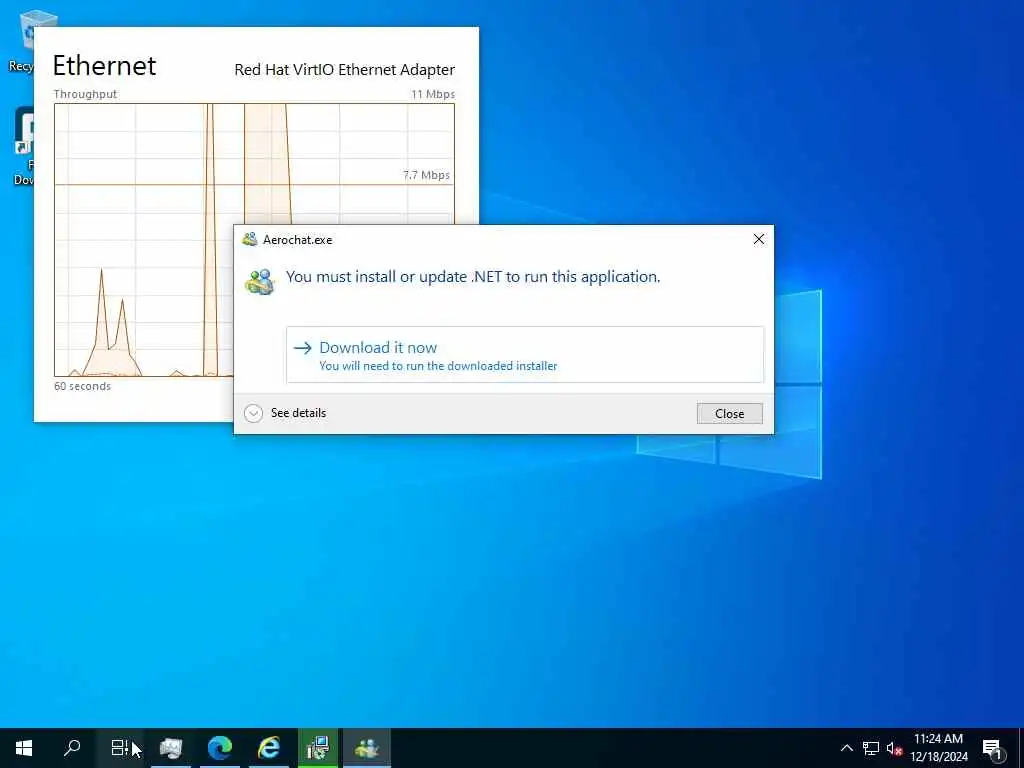Click the taskbar icon left of Edge
The height and width of the screenshot is (768, 1024).
coord(171,748)
